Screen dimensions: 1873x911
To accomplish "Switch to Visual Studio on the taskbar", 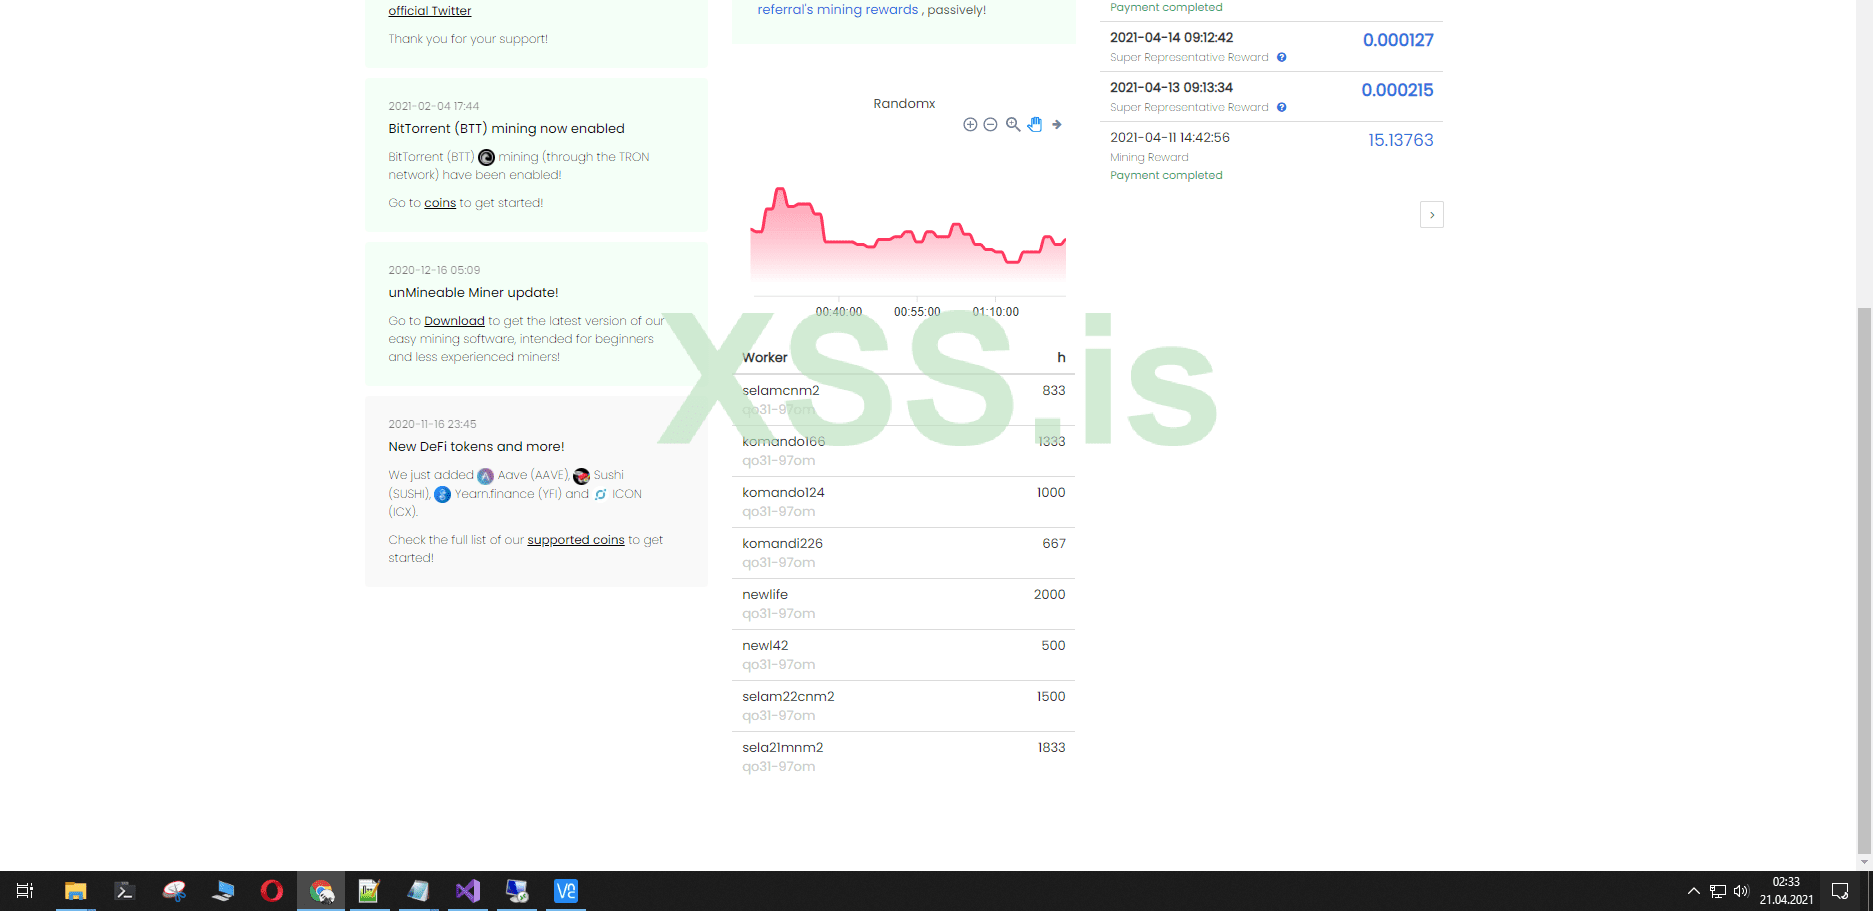I will click(x=467, y=891).
